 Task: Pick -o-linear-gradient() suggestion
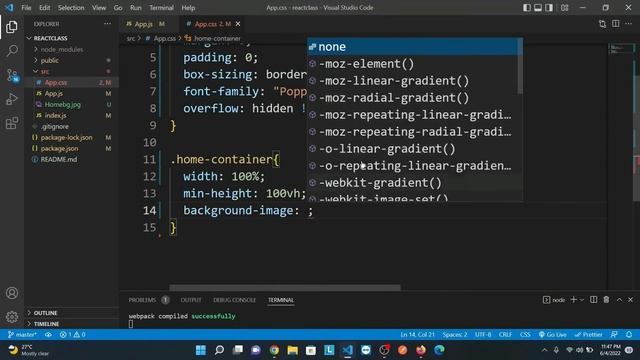pyautogui.click(x=412, y=149)
